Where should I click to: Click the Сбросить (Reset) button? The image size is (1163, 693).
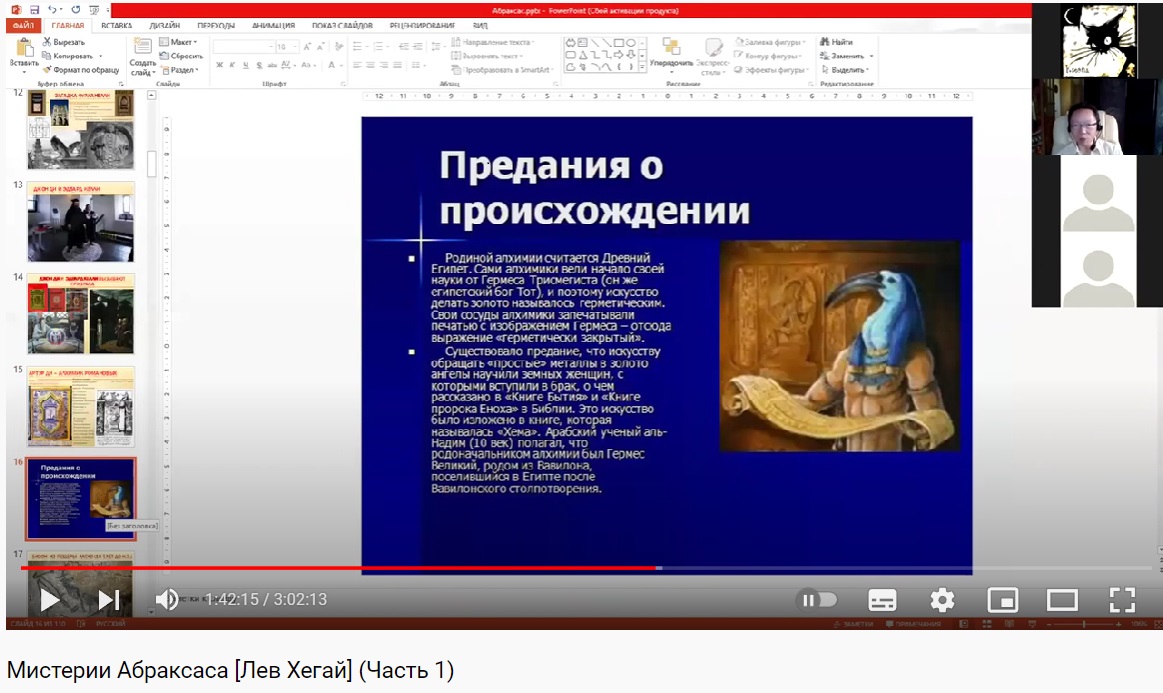point(181,56)
